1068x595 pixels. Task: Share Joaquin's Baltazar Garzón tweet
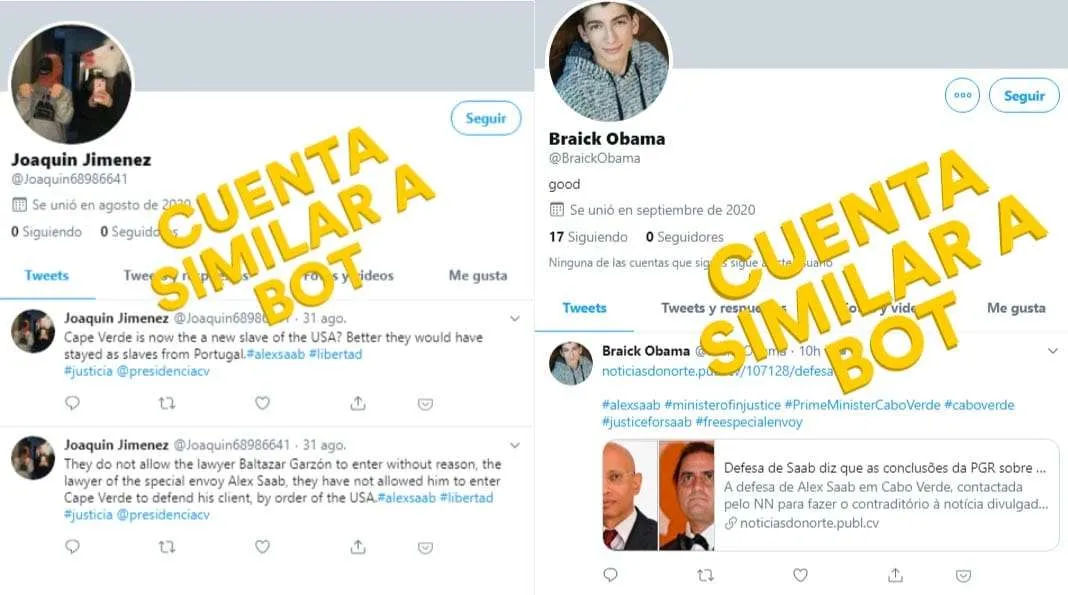pyautogui.click(x=358, y=547)
